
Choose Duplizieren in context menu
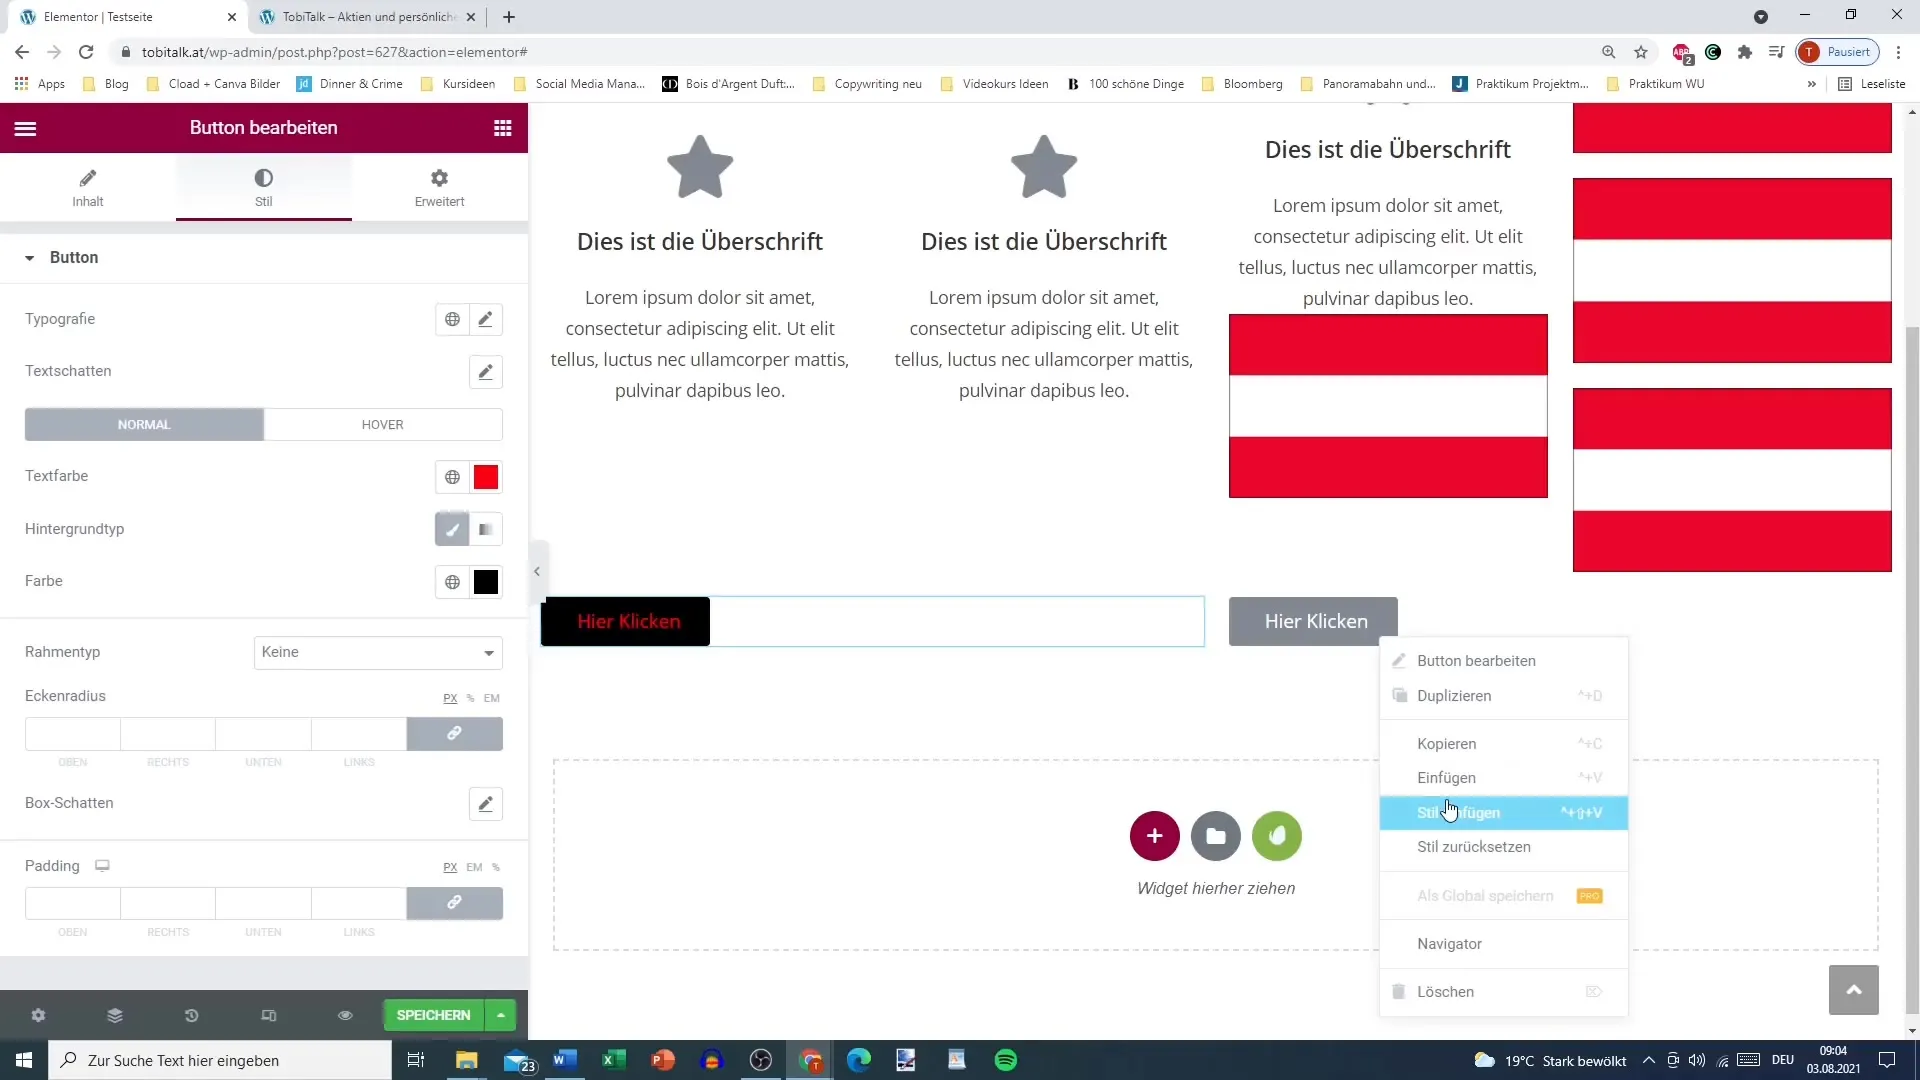pos(1504,696)
